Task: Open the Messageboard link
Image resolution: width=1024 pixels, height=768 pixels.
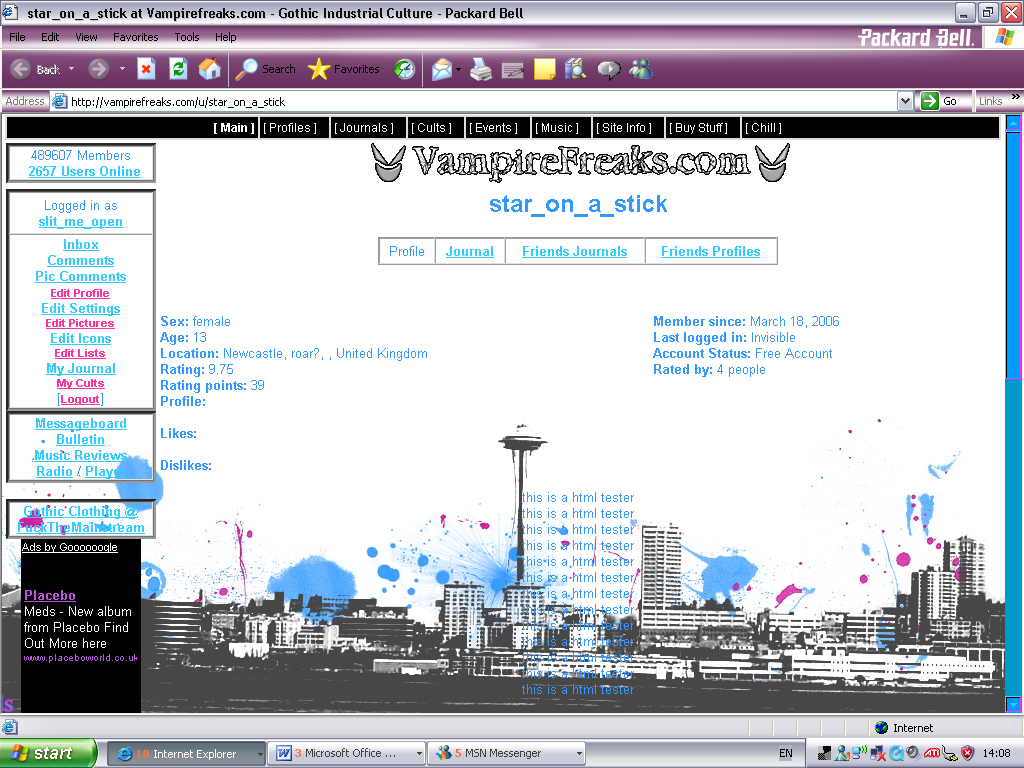Action: pos(81,423)
